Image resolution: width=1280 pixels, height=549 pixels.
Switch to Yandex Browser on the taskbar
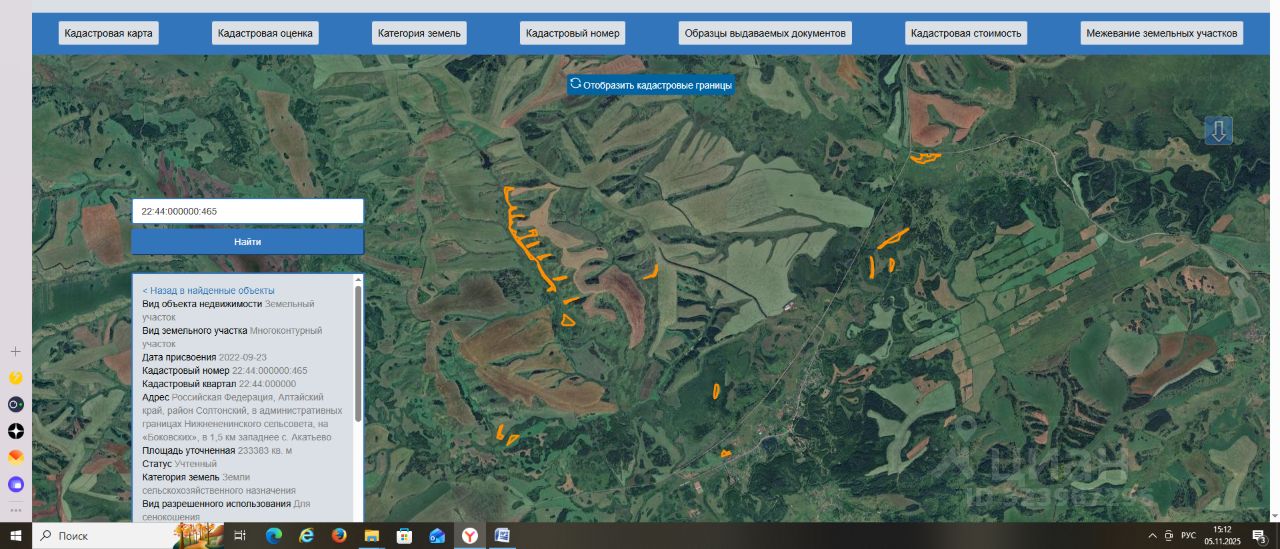point(469,536)
